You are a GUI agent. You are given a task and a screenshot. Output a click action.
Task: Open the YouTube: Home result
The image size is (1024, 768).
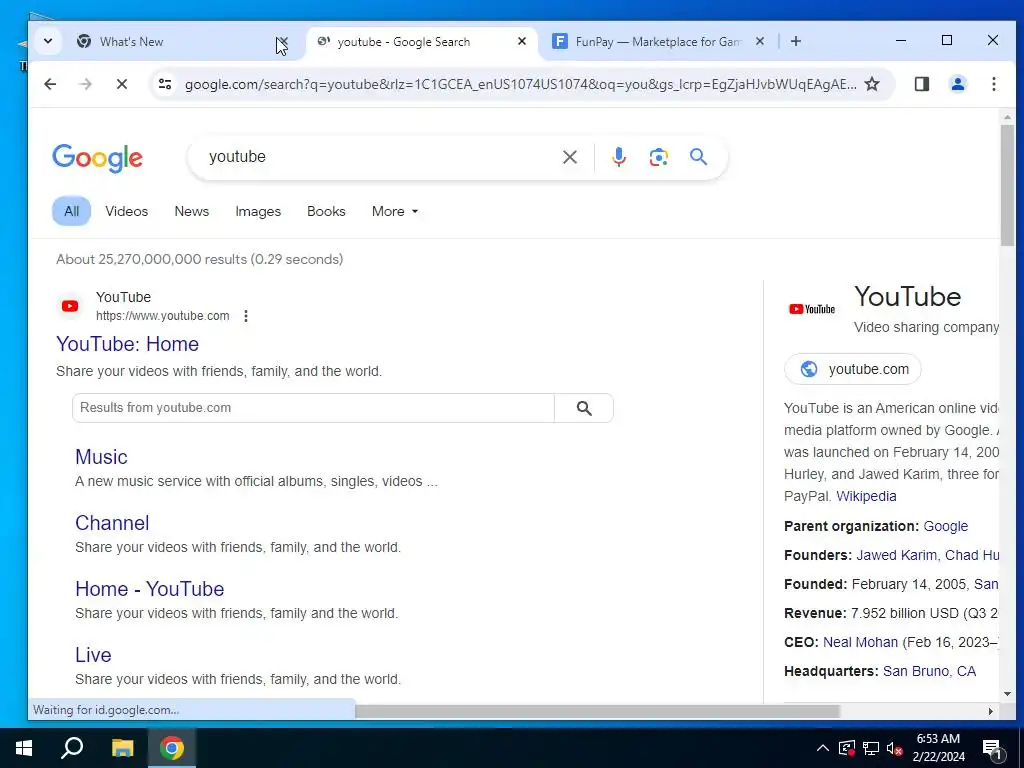(x=127, y=344)
